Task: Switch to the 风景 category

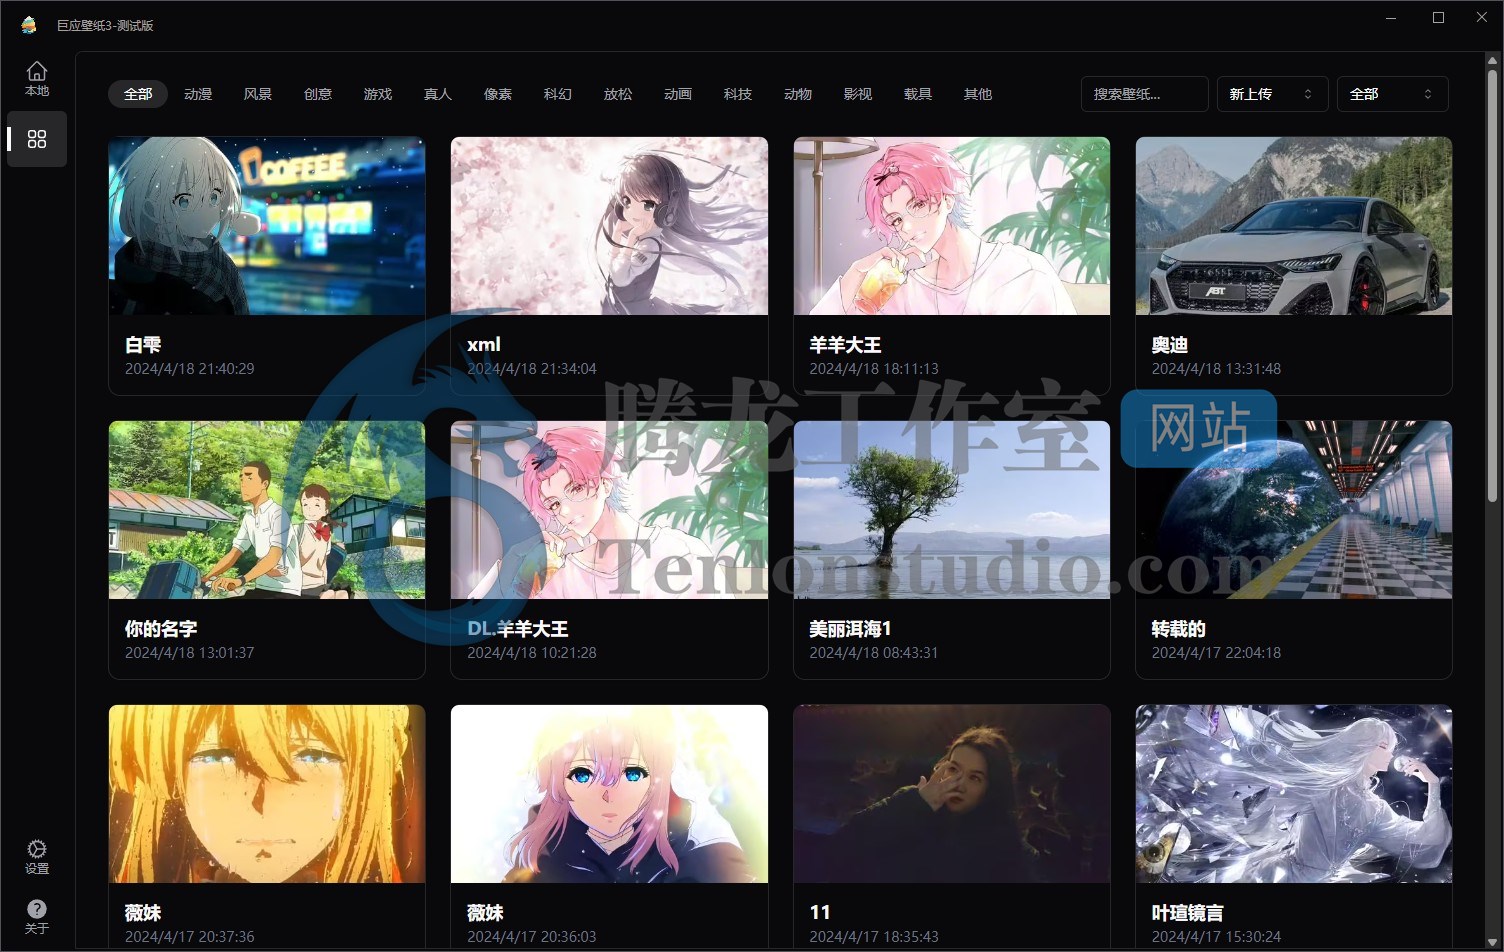Action: tap(258, 94)
